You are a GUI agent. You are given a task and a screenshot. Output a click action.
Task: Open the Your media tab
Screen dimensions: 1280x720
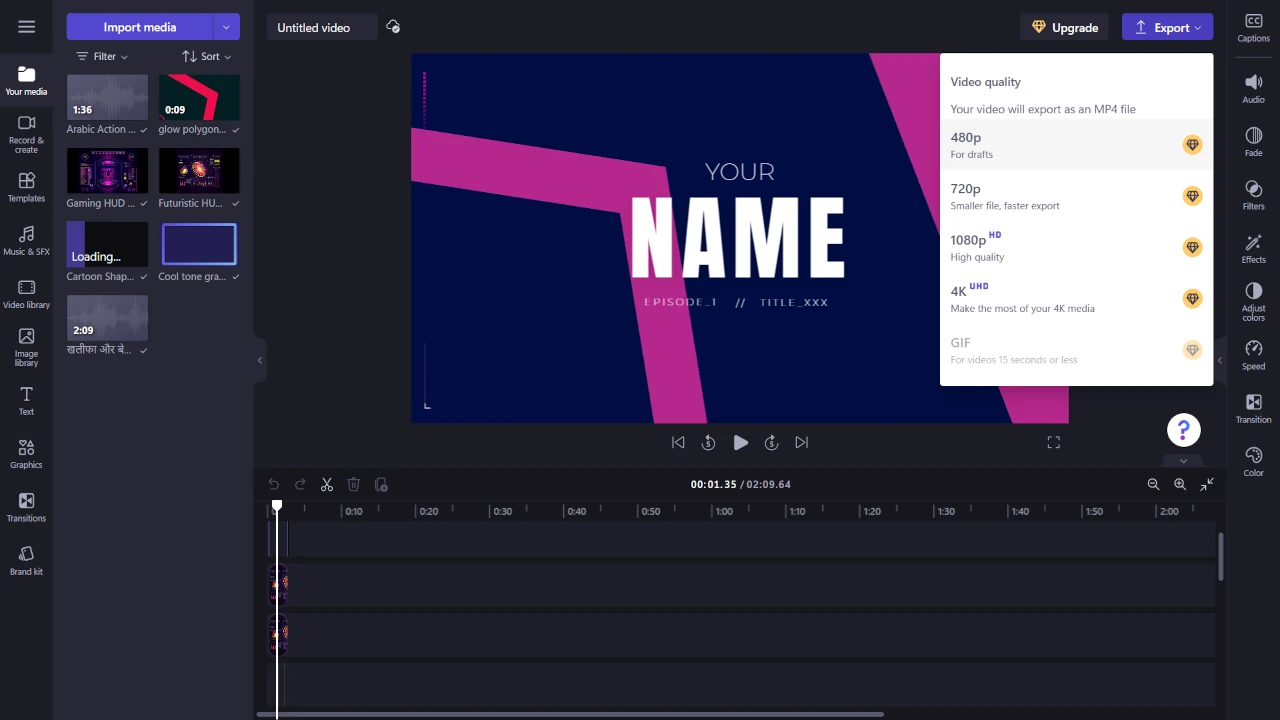[26, 81]
